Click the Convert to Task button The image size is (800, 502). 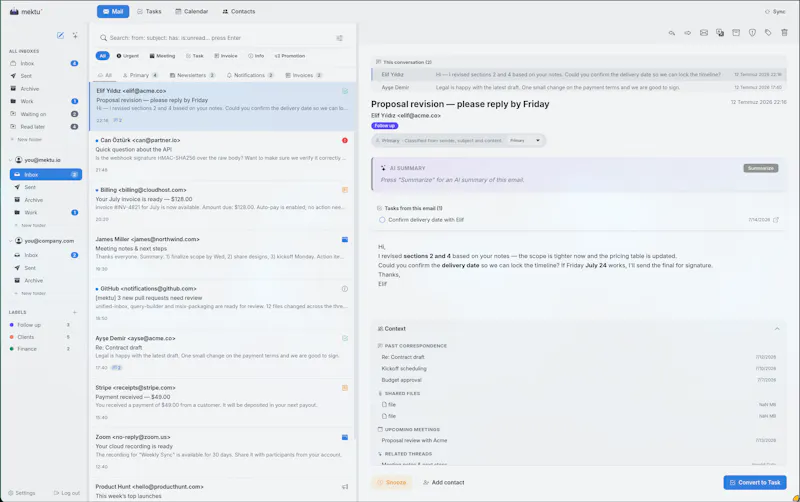click(x=755, y=483)
